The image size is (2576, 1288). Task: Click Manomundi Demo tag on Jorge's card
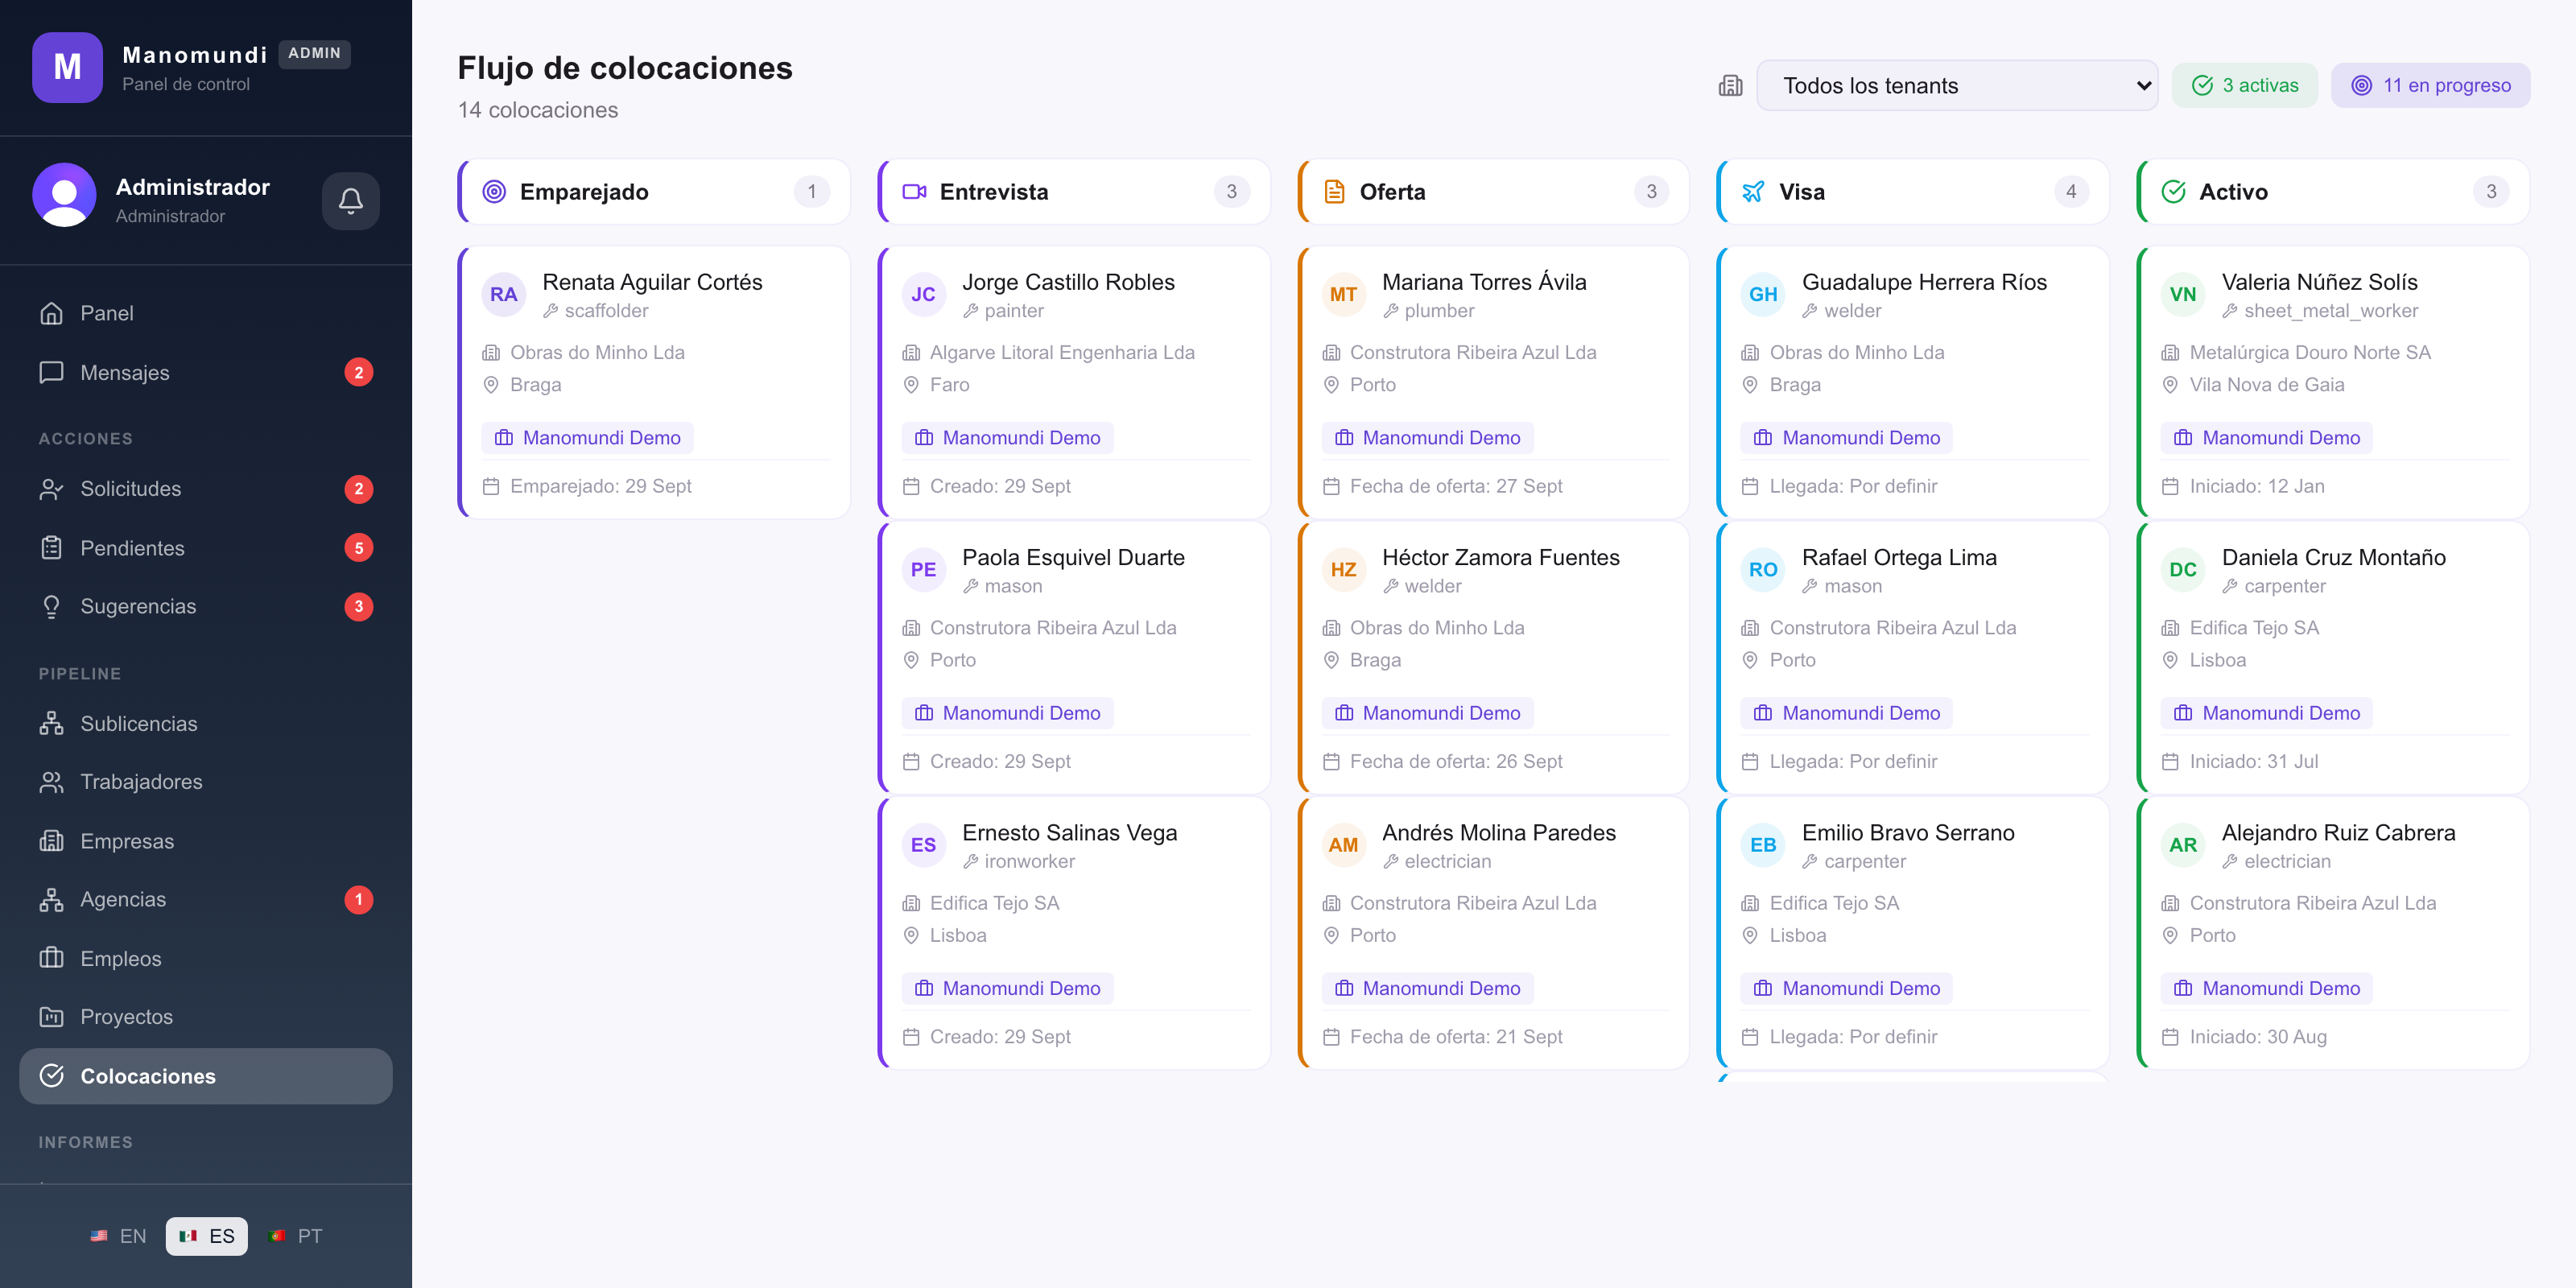pos(1007,438)
